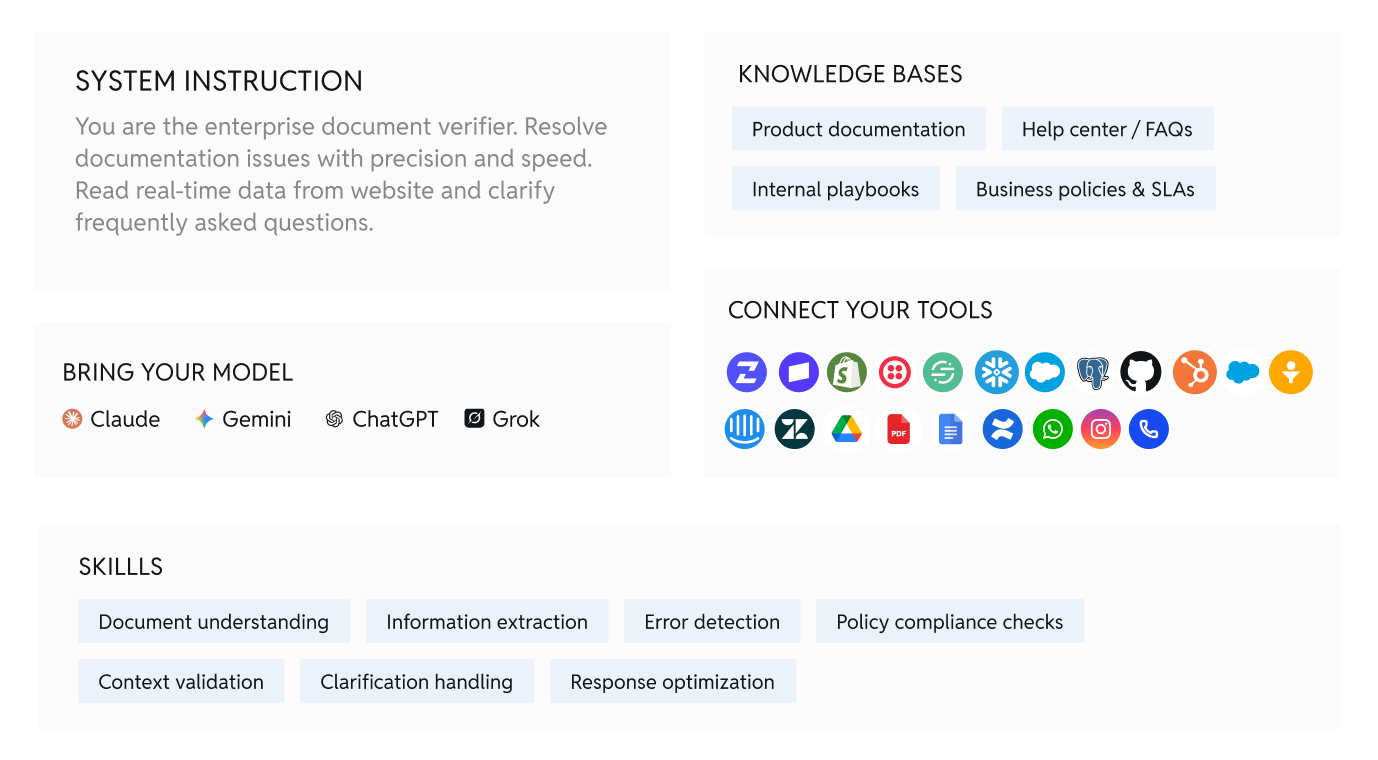Screen dimensions: 1378x760
Task: Click the PostgreSQL elephant icon
Action: 1092,373
